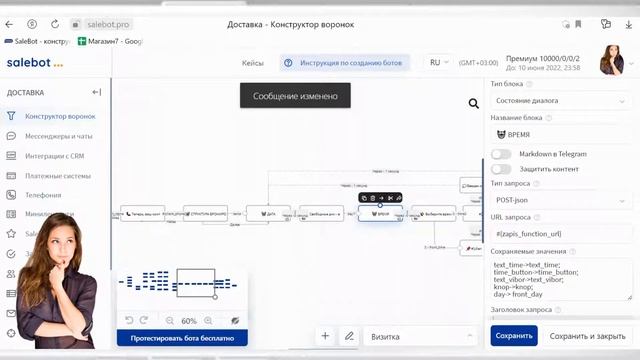Click the leaf icon beside zoom controls
640x360 pixels.
pos(235,321)
